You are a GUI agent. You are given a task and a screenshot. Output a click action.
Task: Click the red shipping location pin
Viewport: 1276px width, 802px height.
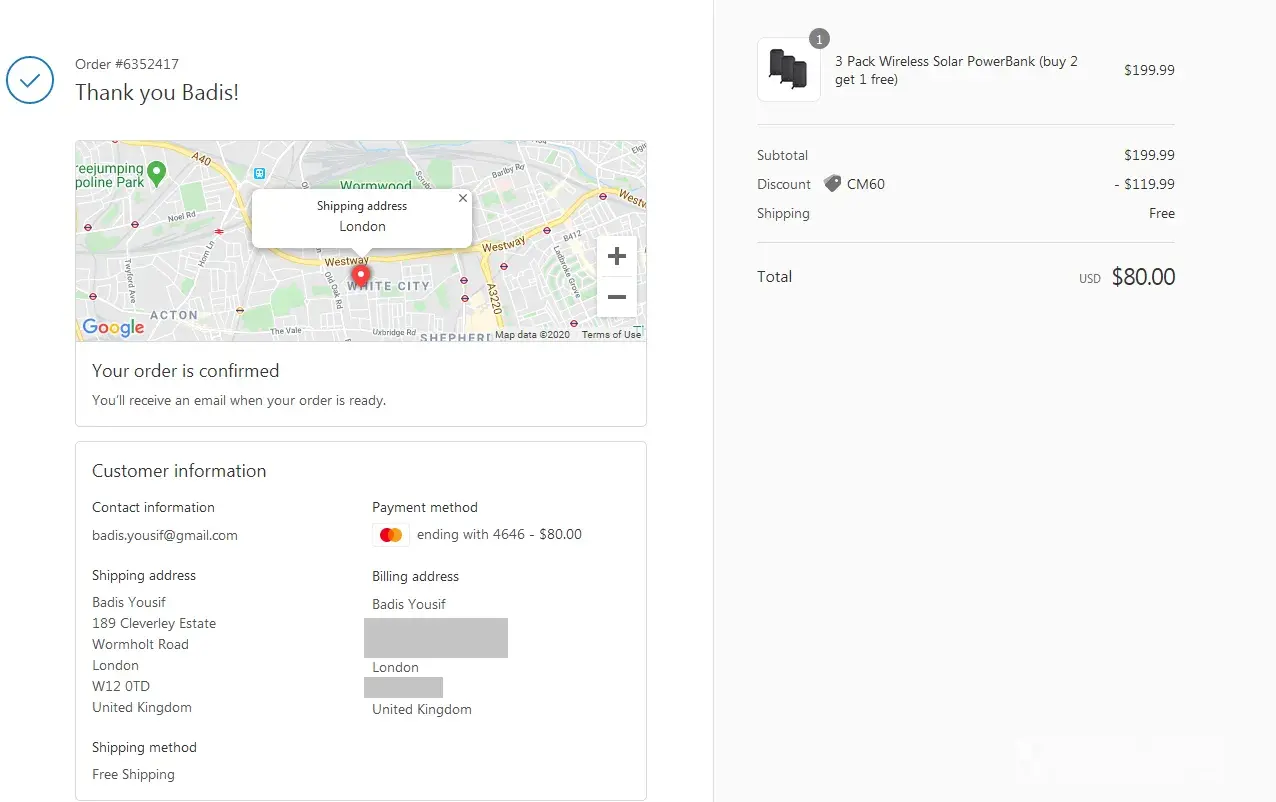click(x=361, y=275)
